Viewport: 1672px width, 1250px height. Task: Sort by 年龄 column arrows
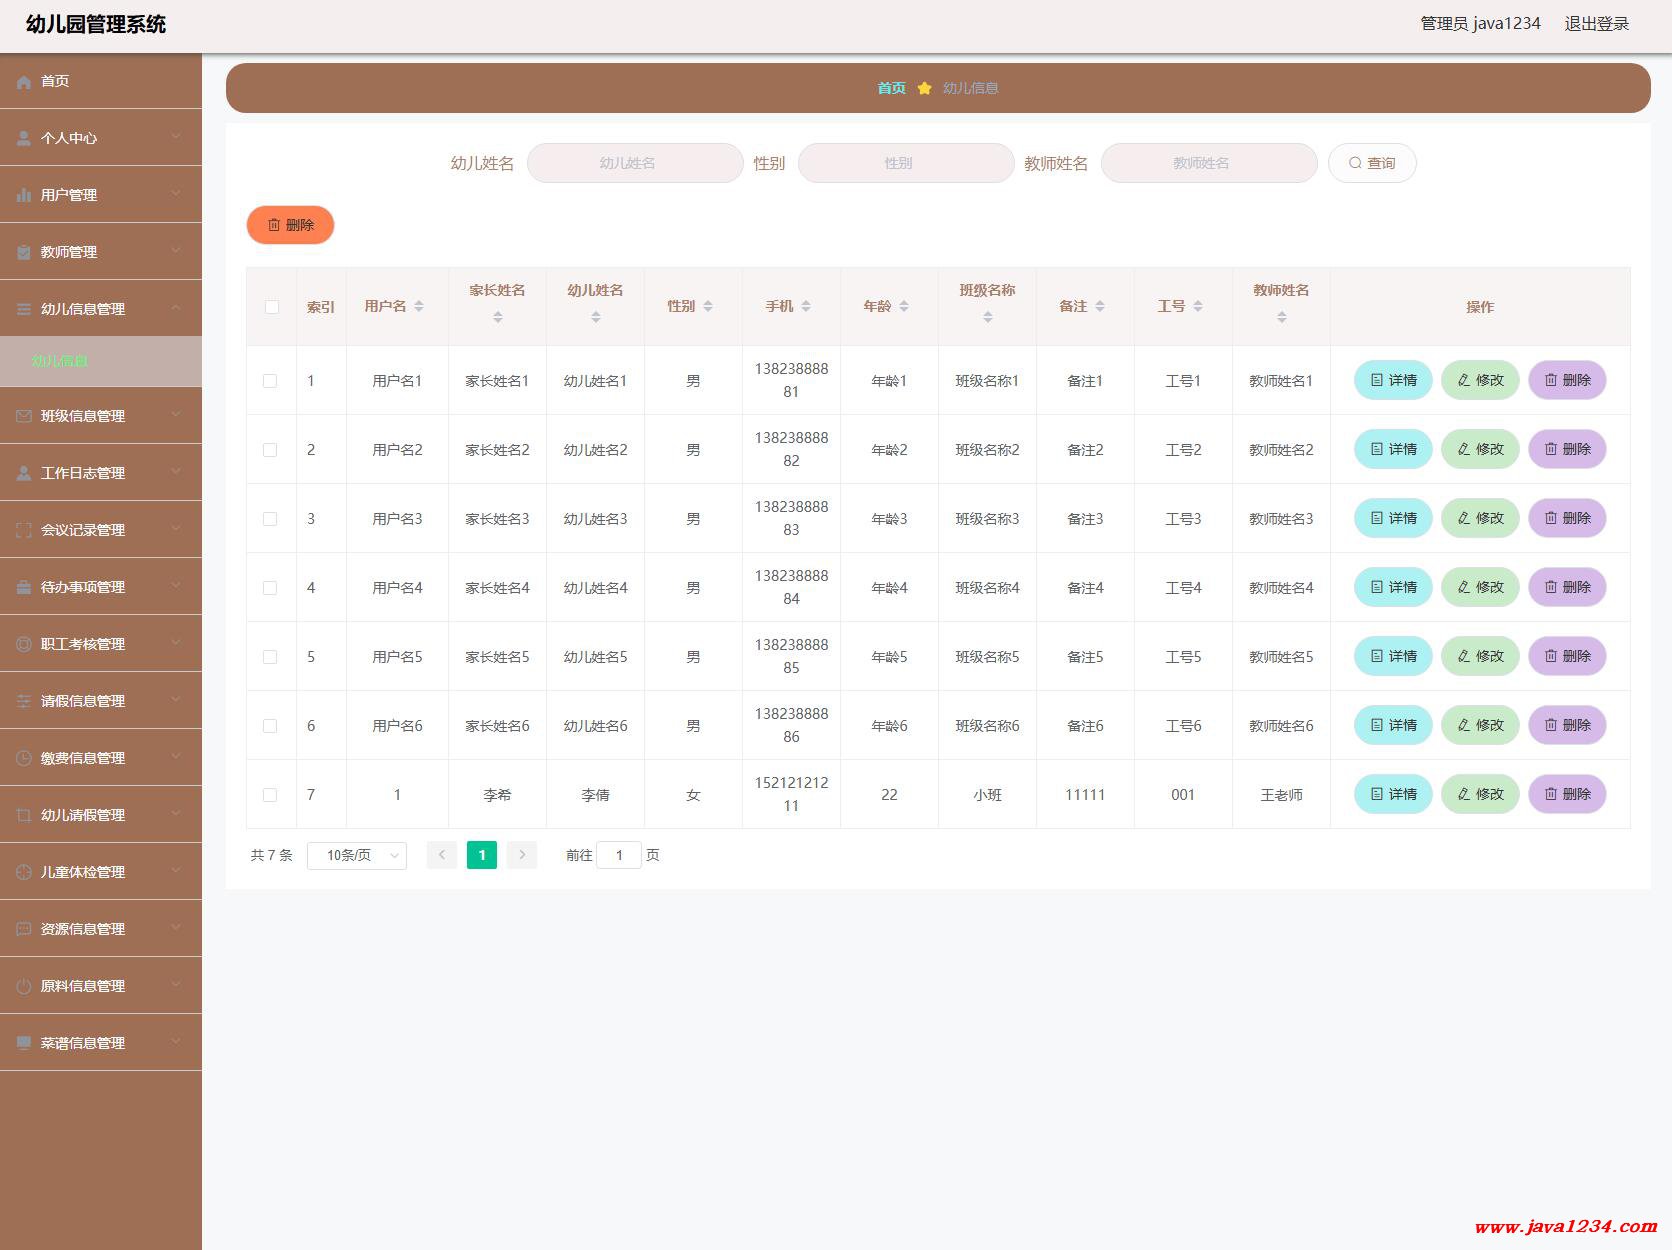tap(904, 307)
